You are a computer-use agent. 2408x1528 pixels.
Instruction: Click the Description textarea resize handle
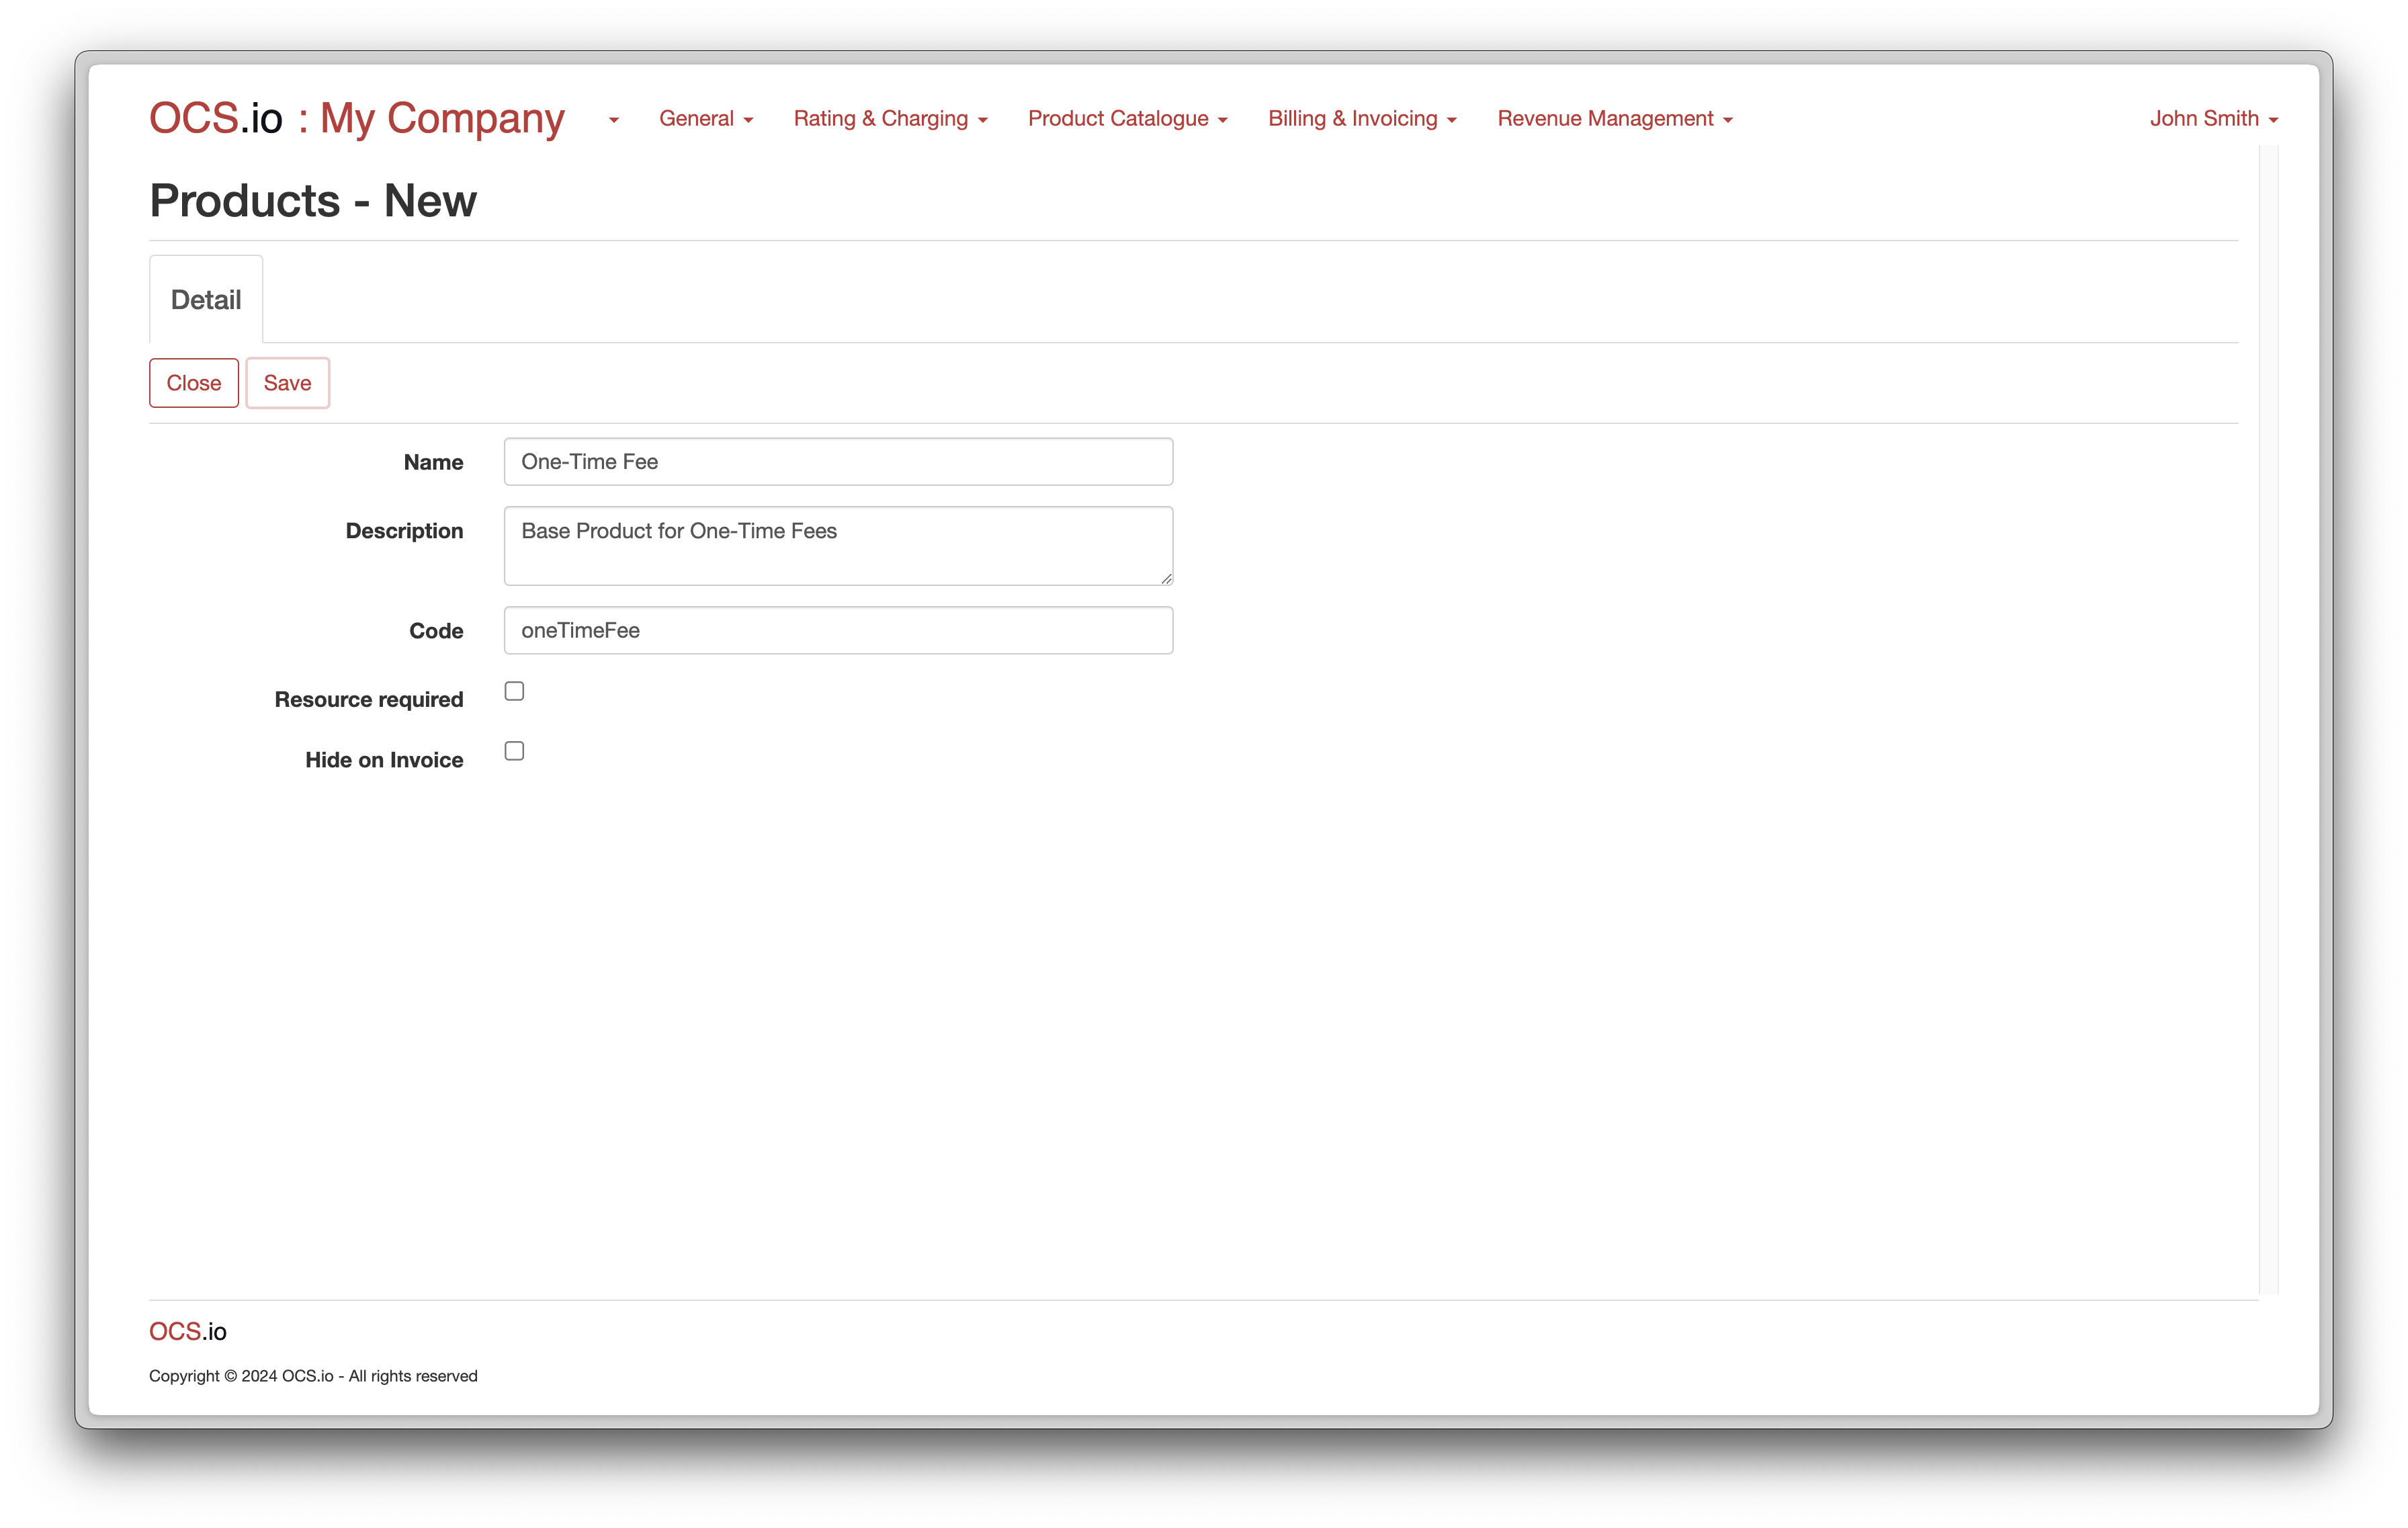[x=1166, y=579]
